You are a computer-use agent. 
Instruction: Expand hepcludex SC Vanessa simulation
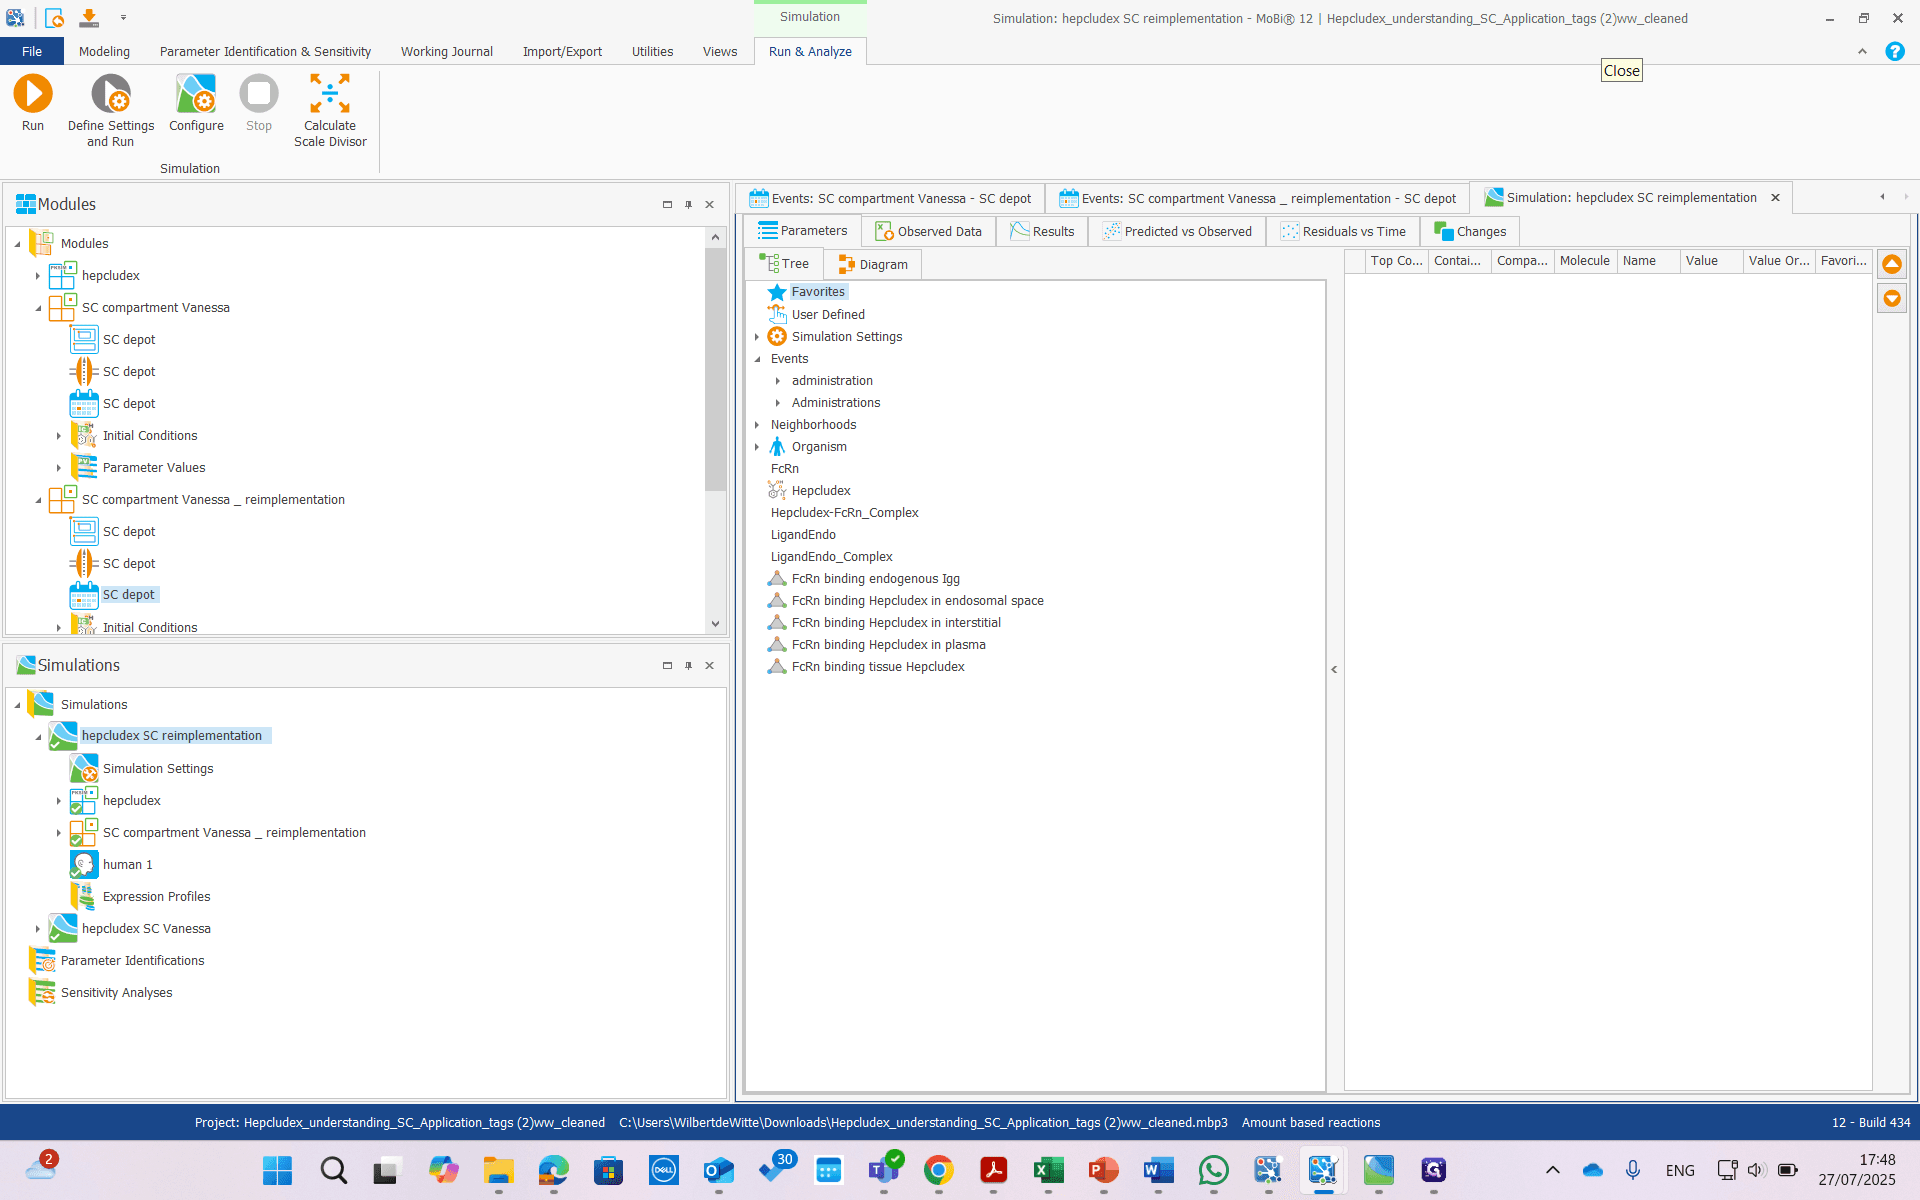click(38, 929)
